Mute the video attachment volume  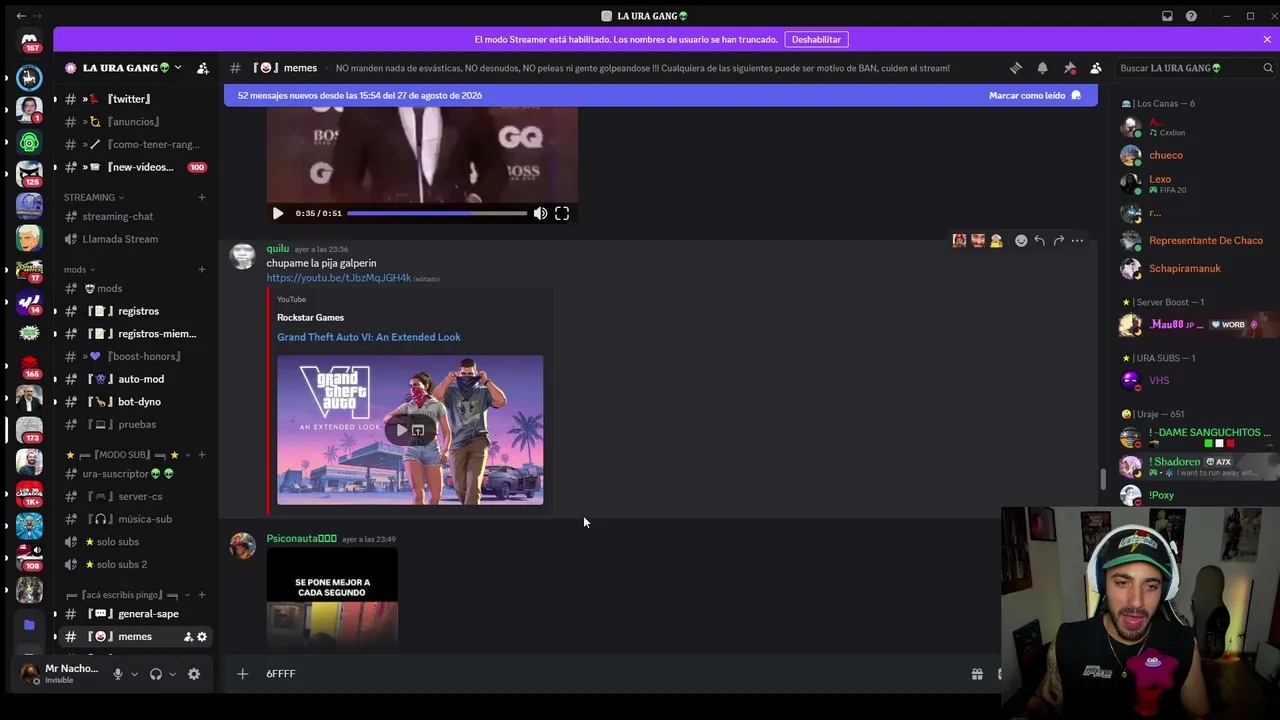click(540, 213)
